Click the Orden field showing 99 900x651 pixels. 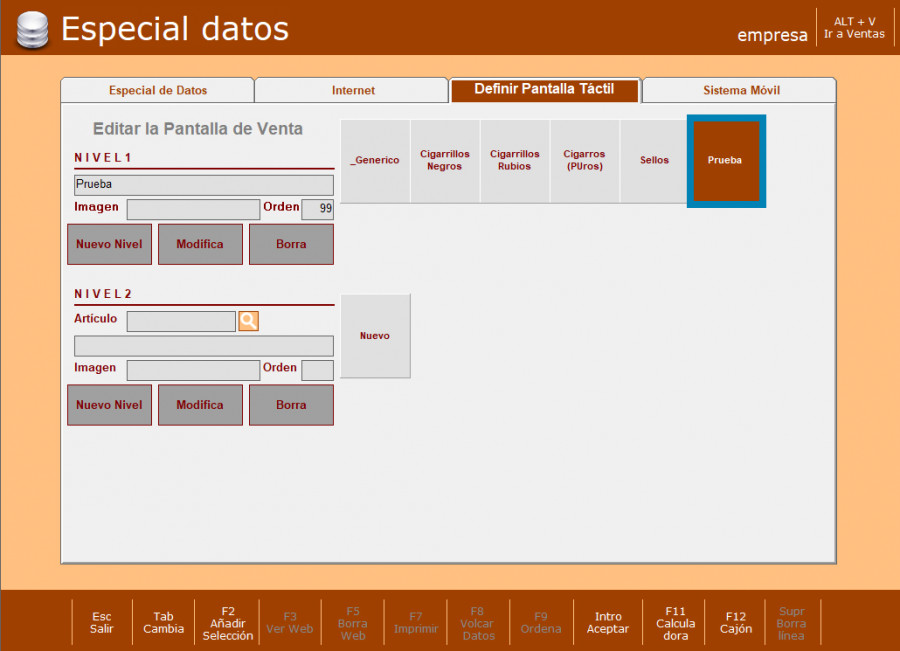317,209
